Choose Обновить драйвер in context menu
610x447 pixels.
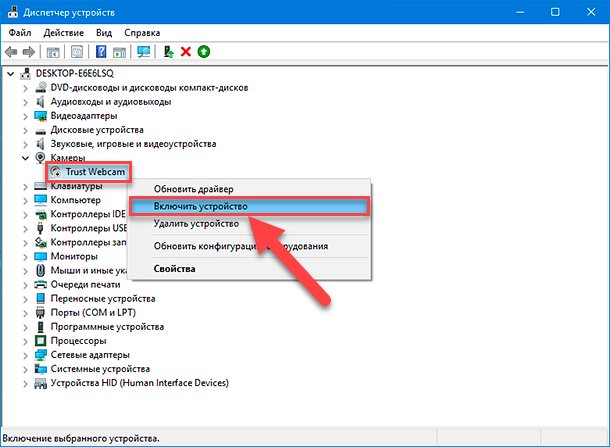(x=249, y=189)
